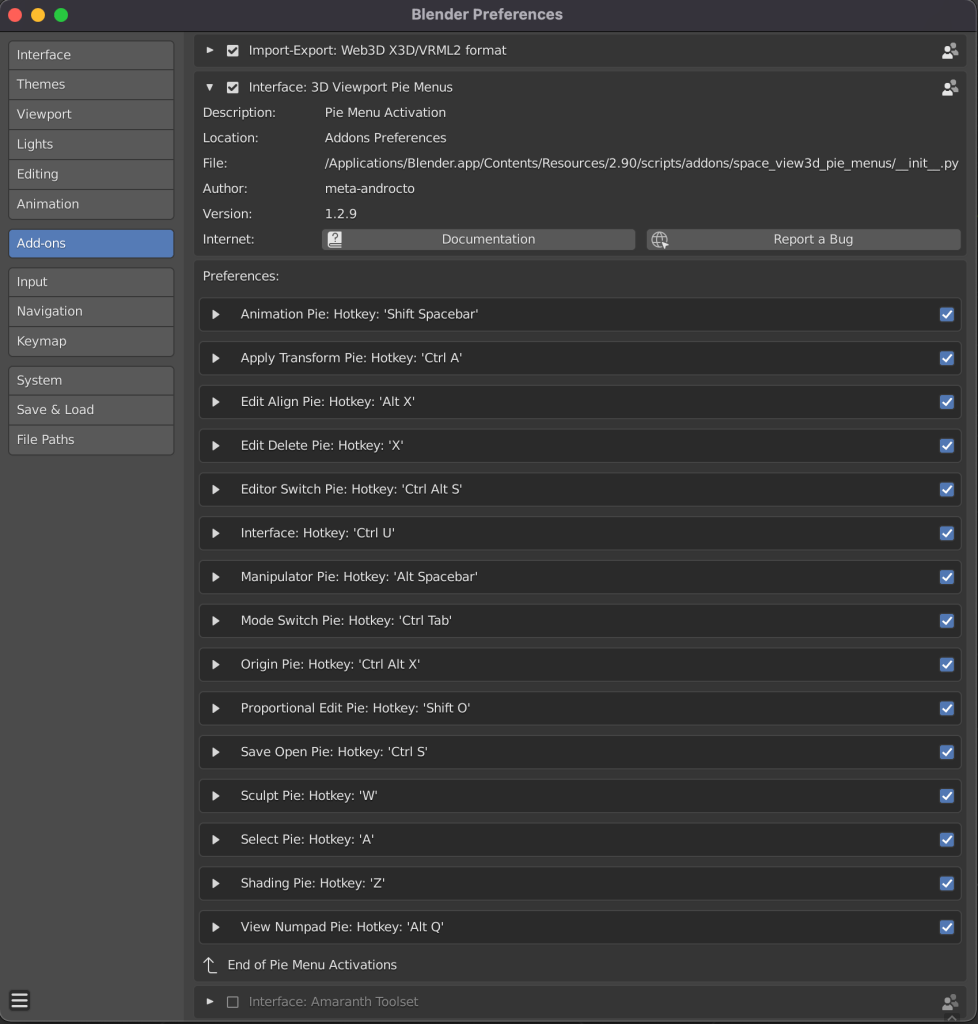The height and width of the screenshot is (1024, 978).
Task: Click the up-arrow beside End of Pie Menu Activations
Action: [x=210, y=964]
